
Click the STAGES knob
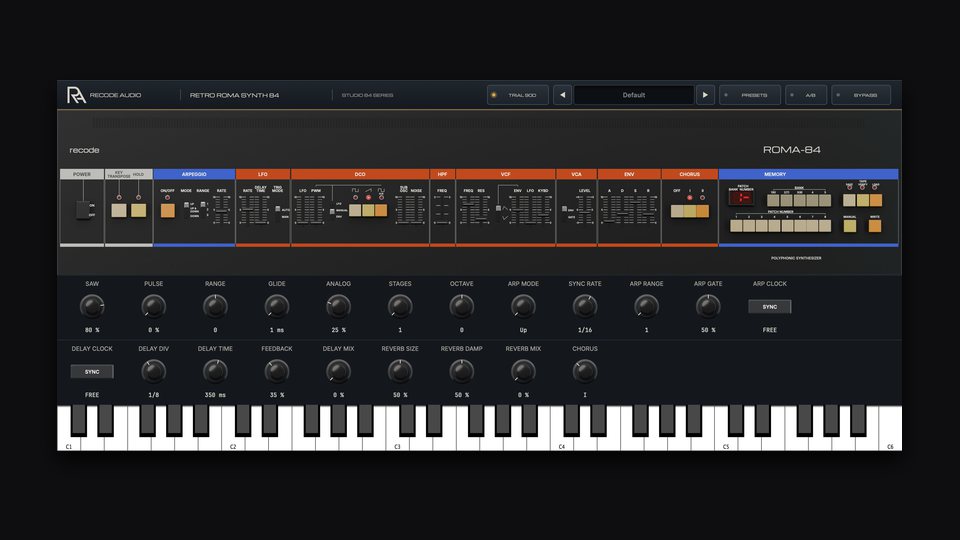coord(400,306)
